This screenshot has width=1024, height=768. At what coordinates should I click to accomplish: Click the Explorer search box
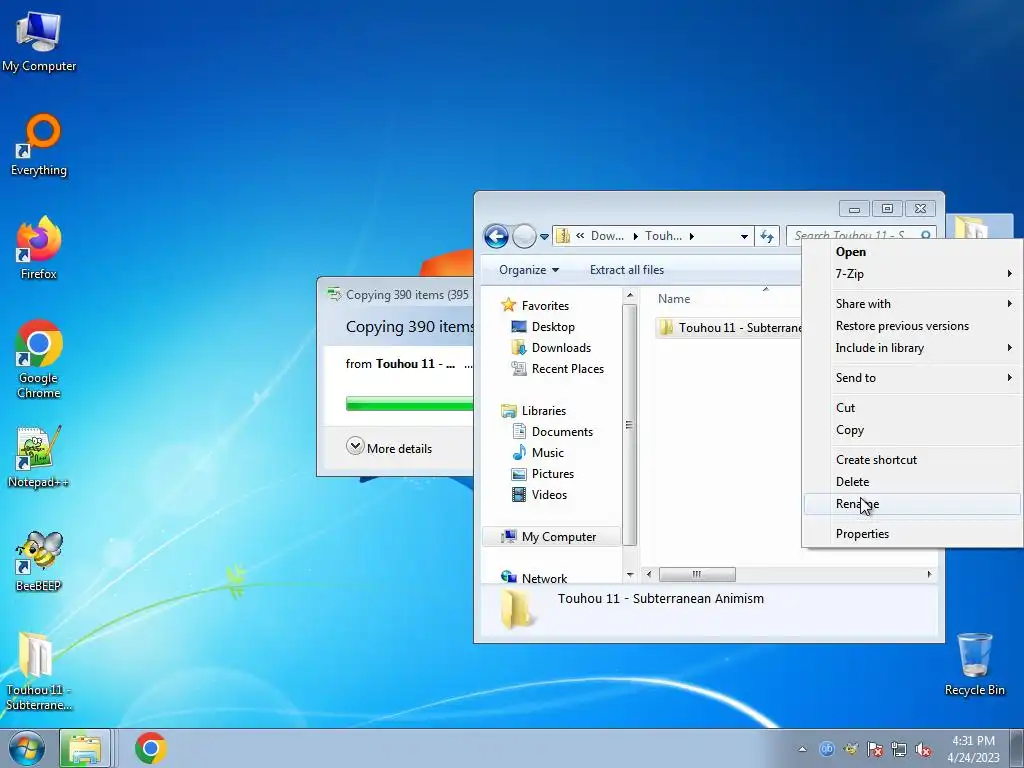861,235
